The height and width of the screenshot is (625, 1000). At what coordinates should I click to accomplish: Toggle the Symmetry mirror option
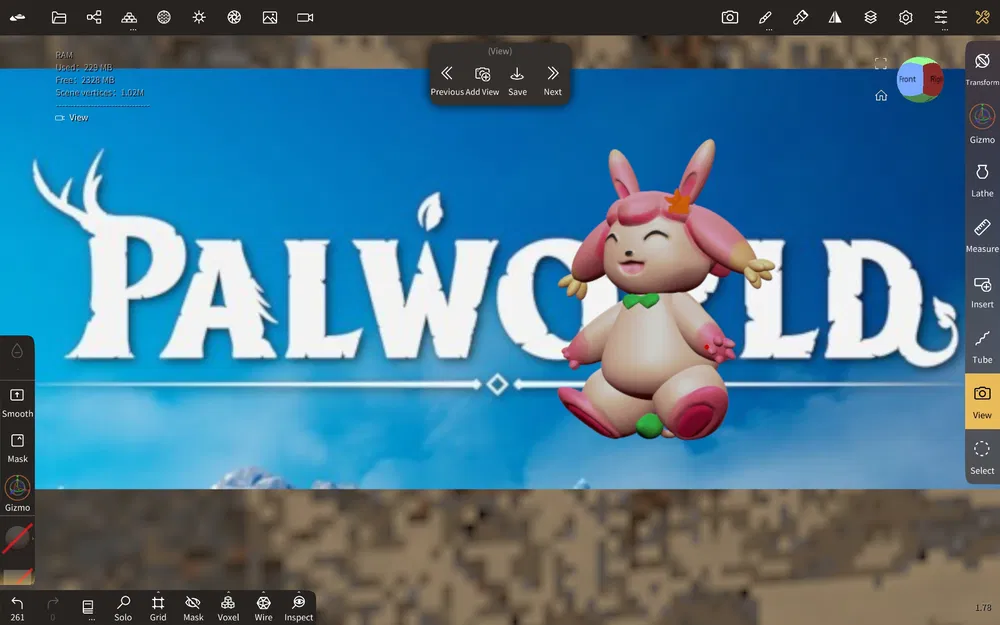click(835, 17)
